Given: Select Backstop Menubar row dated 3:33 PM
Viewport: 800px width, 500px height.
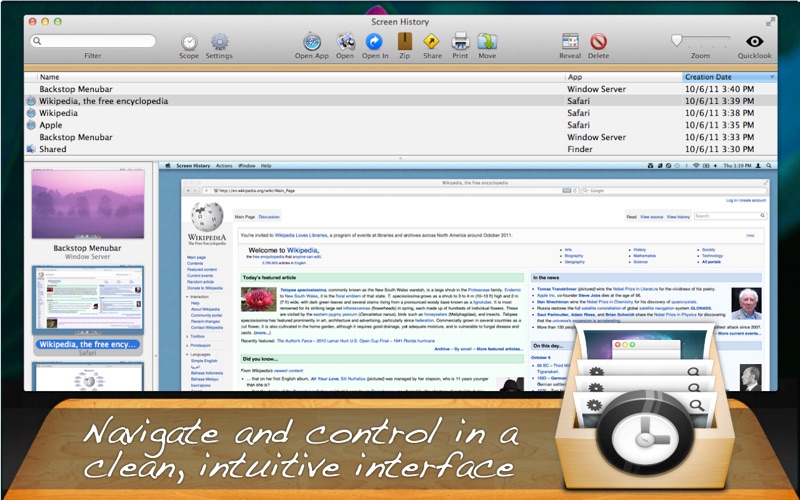Looking at the screenshot, I should click(401, 137).
